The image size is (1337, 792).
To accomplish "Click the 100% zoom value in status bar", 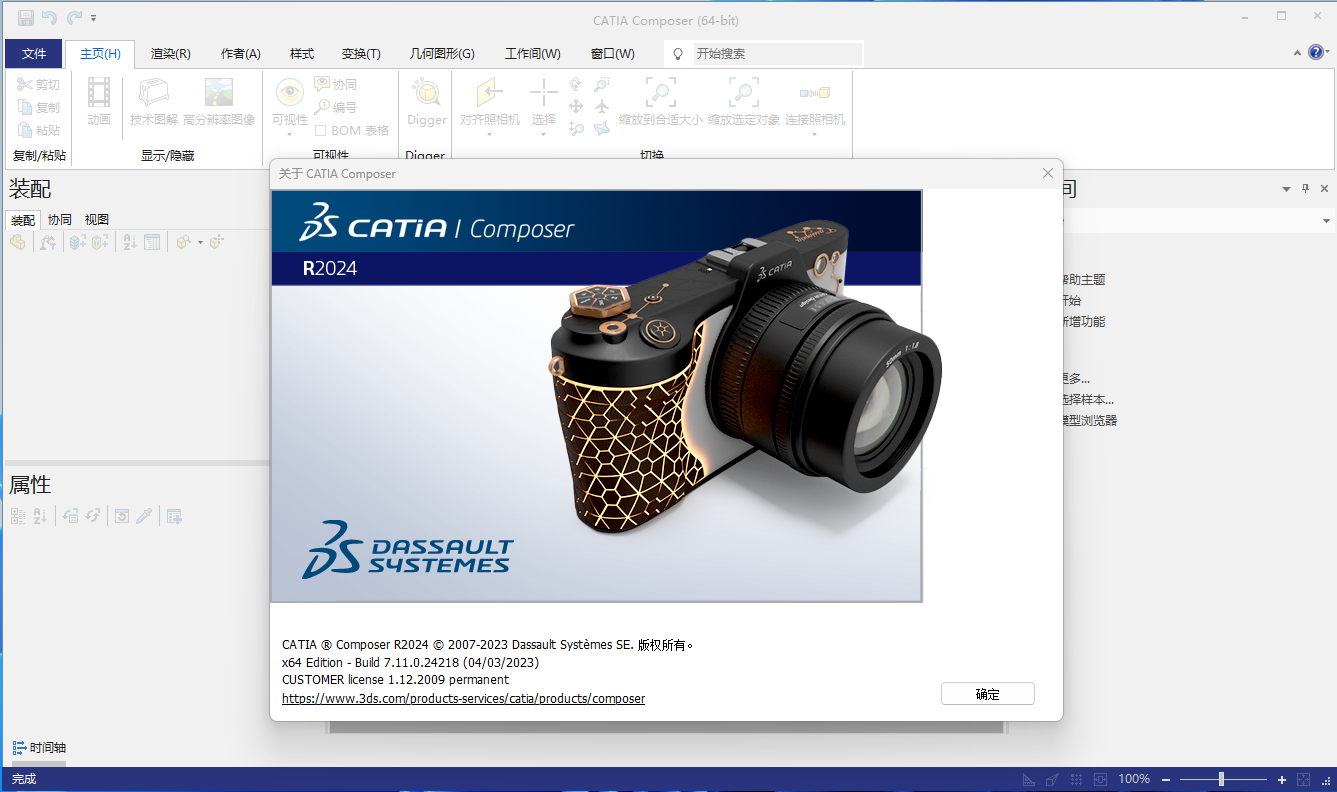I will coord(1134,779).
